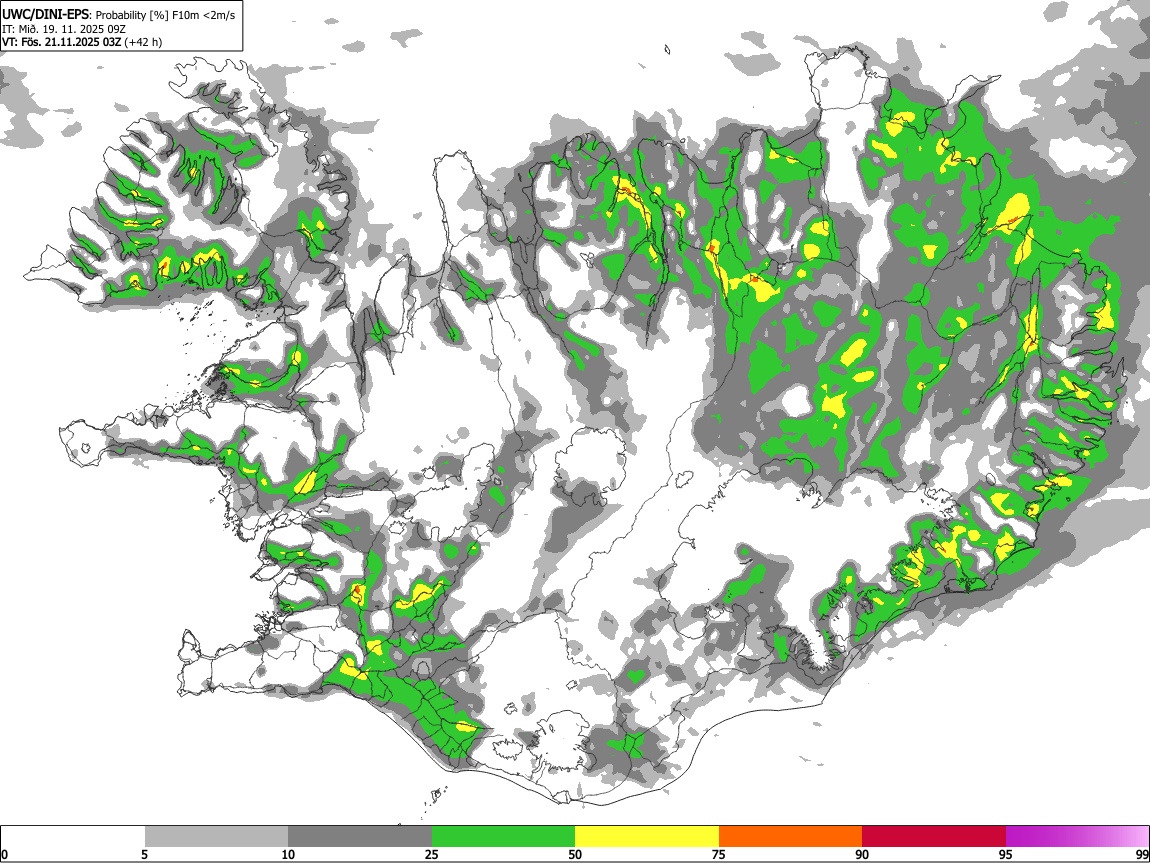The image size is (1150, 863).
Task: Click the 'Probability [%] F10m <2m/s' label
Action: 165,15
